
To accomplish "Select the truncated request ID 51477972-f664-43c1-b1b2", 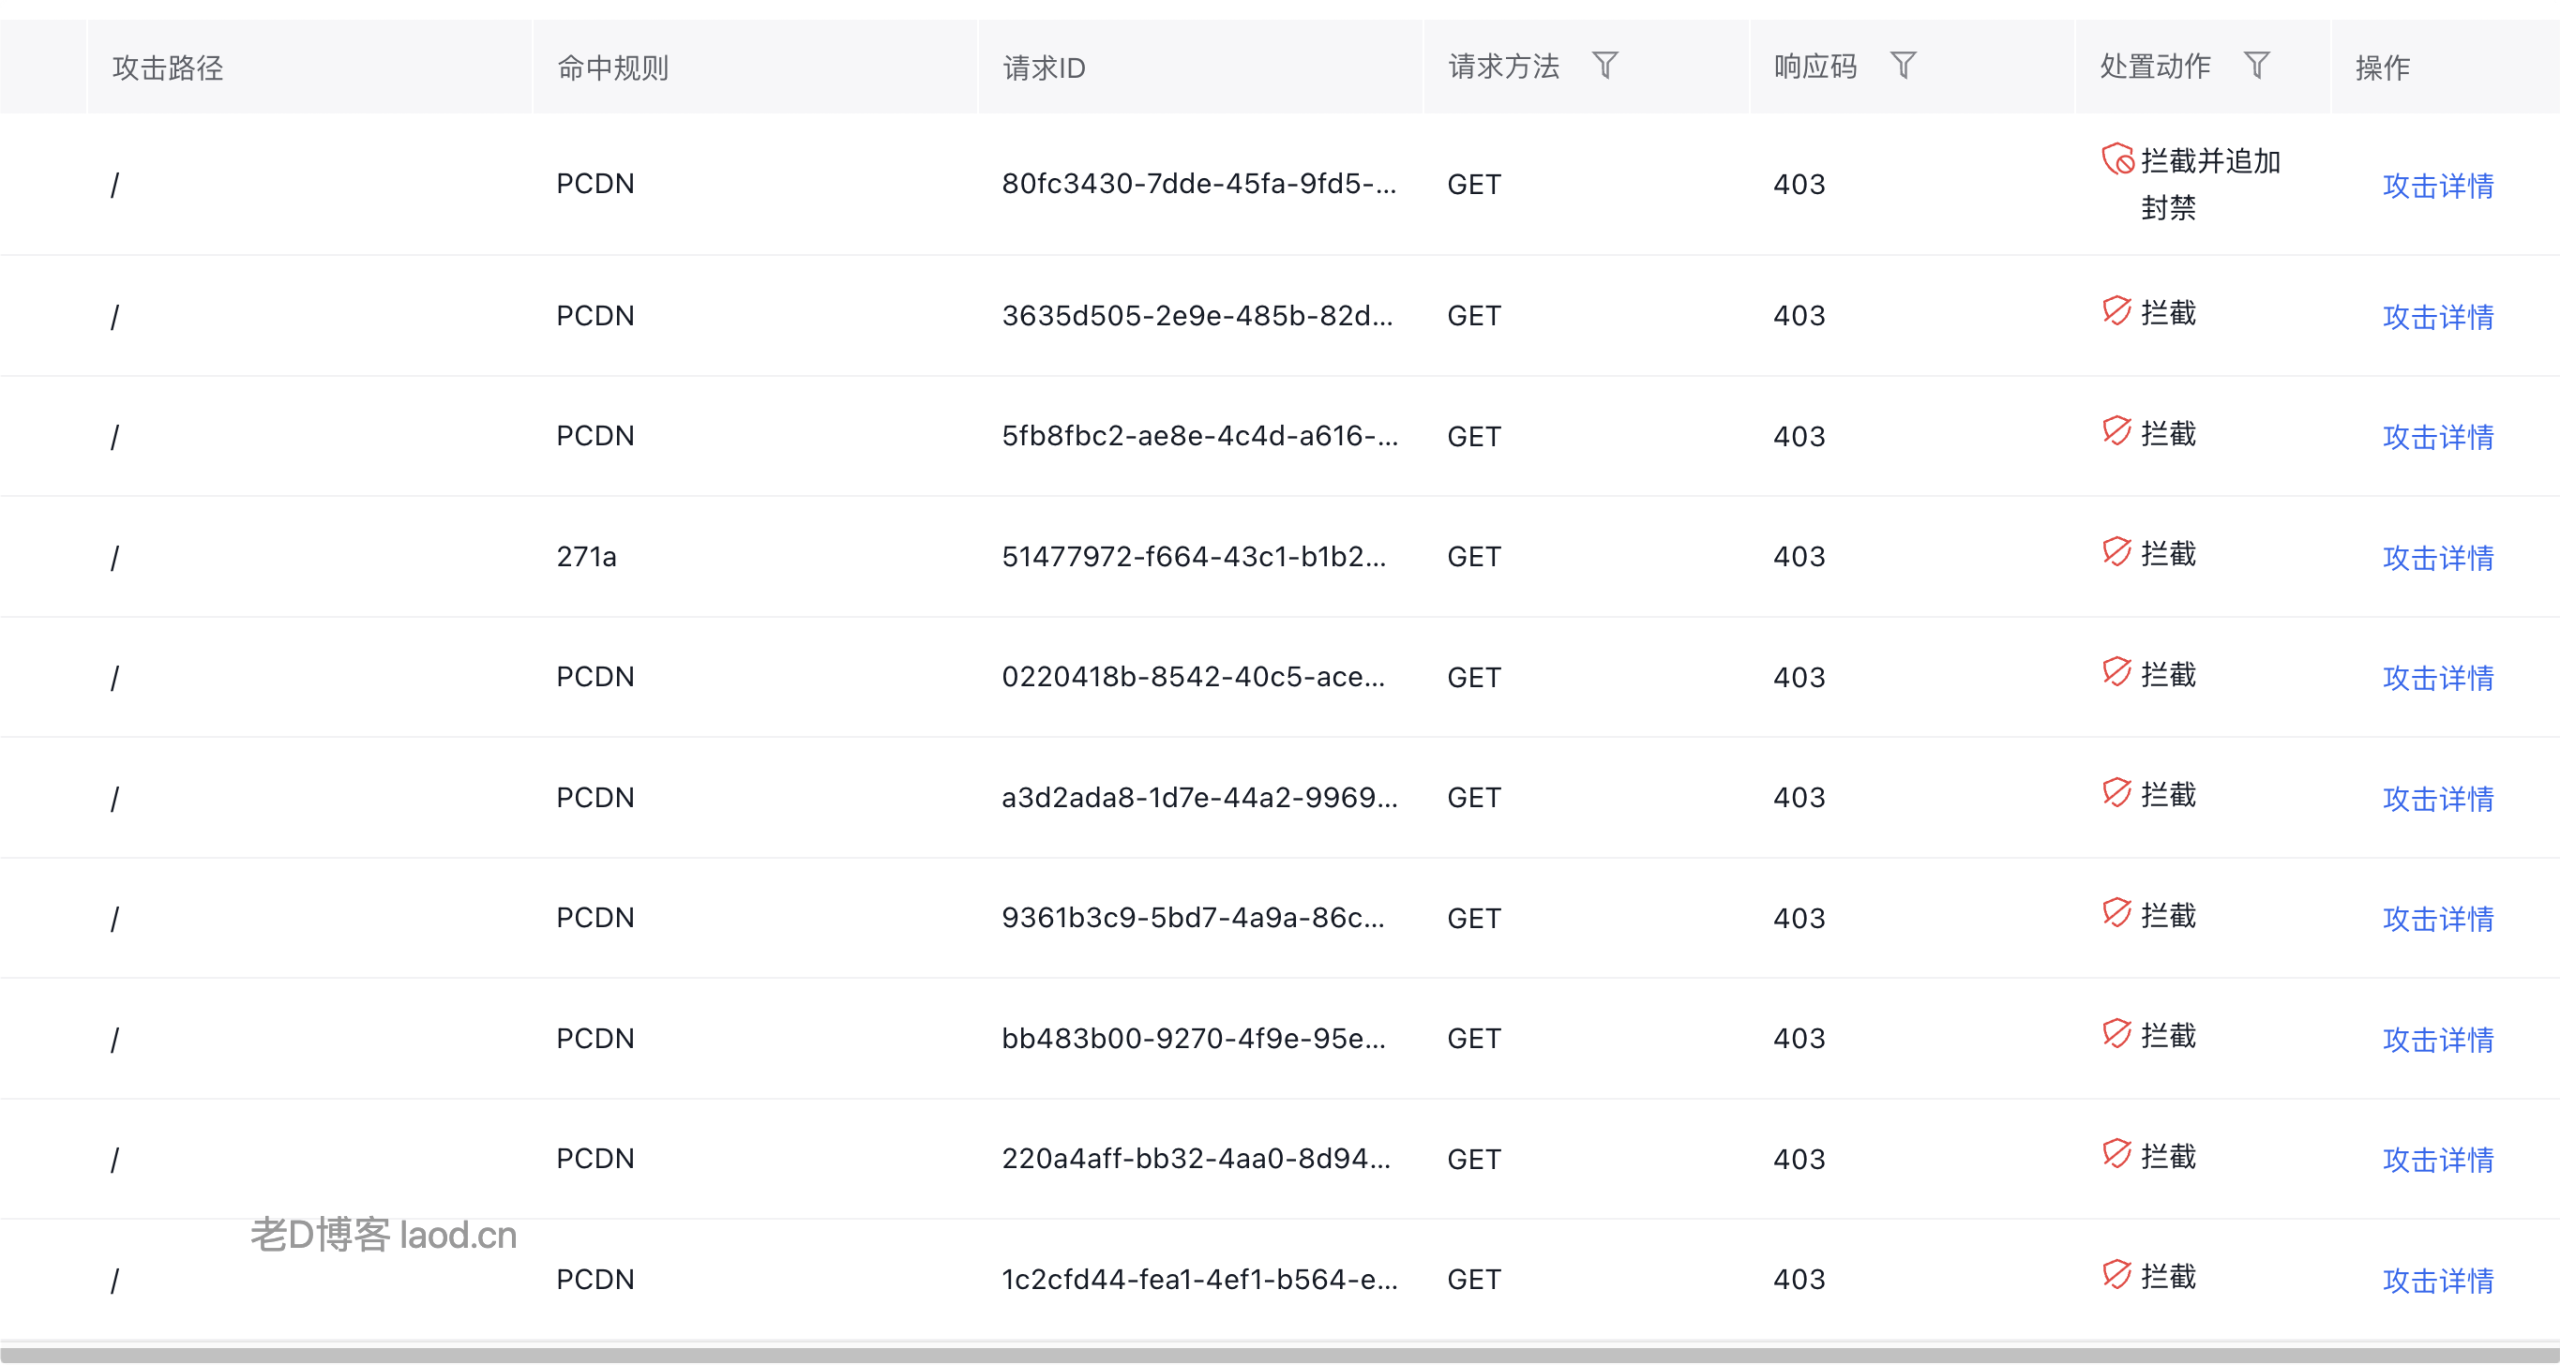I will (x=1193, y=557).
